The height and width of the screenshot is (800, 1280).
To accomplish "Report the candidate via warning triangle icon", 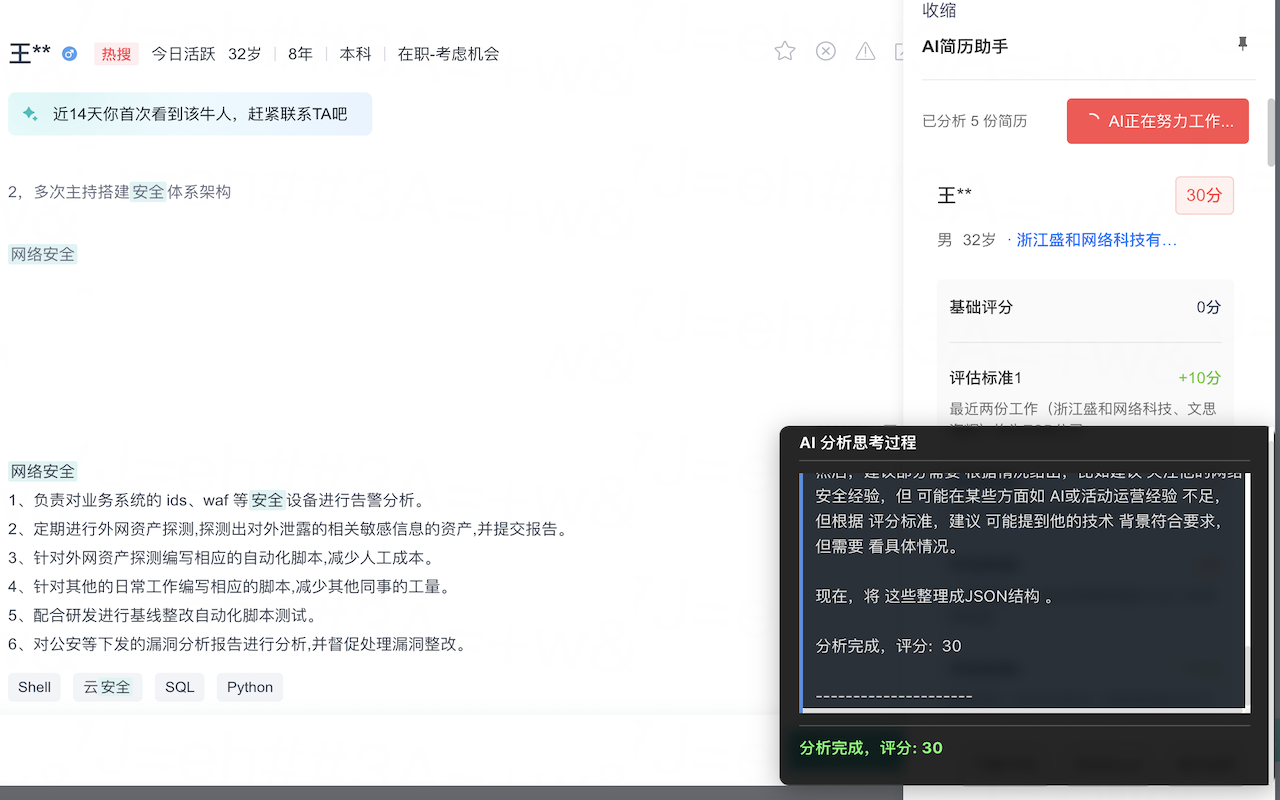I will pyautogui.click(x=865, y=51).
